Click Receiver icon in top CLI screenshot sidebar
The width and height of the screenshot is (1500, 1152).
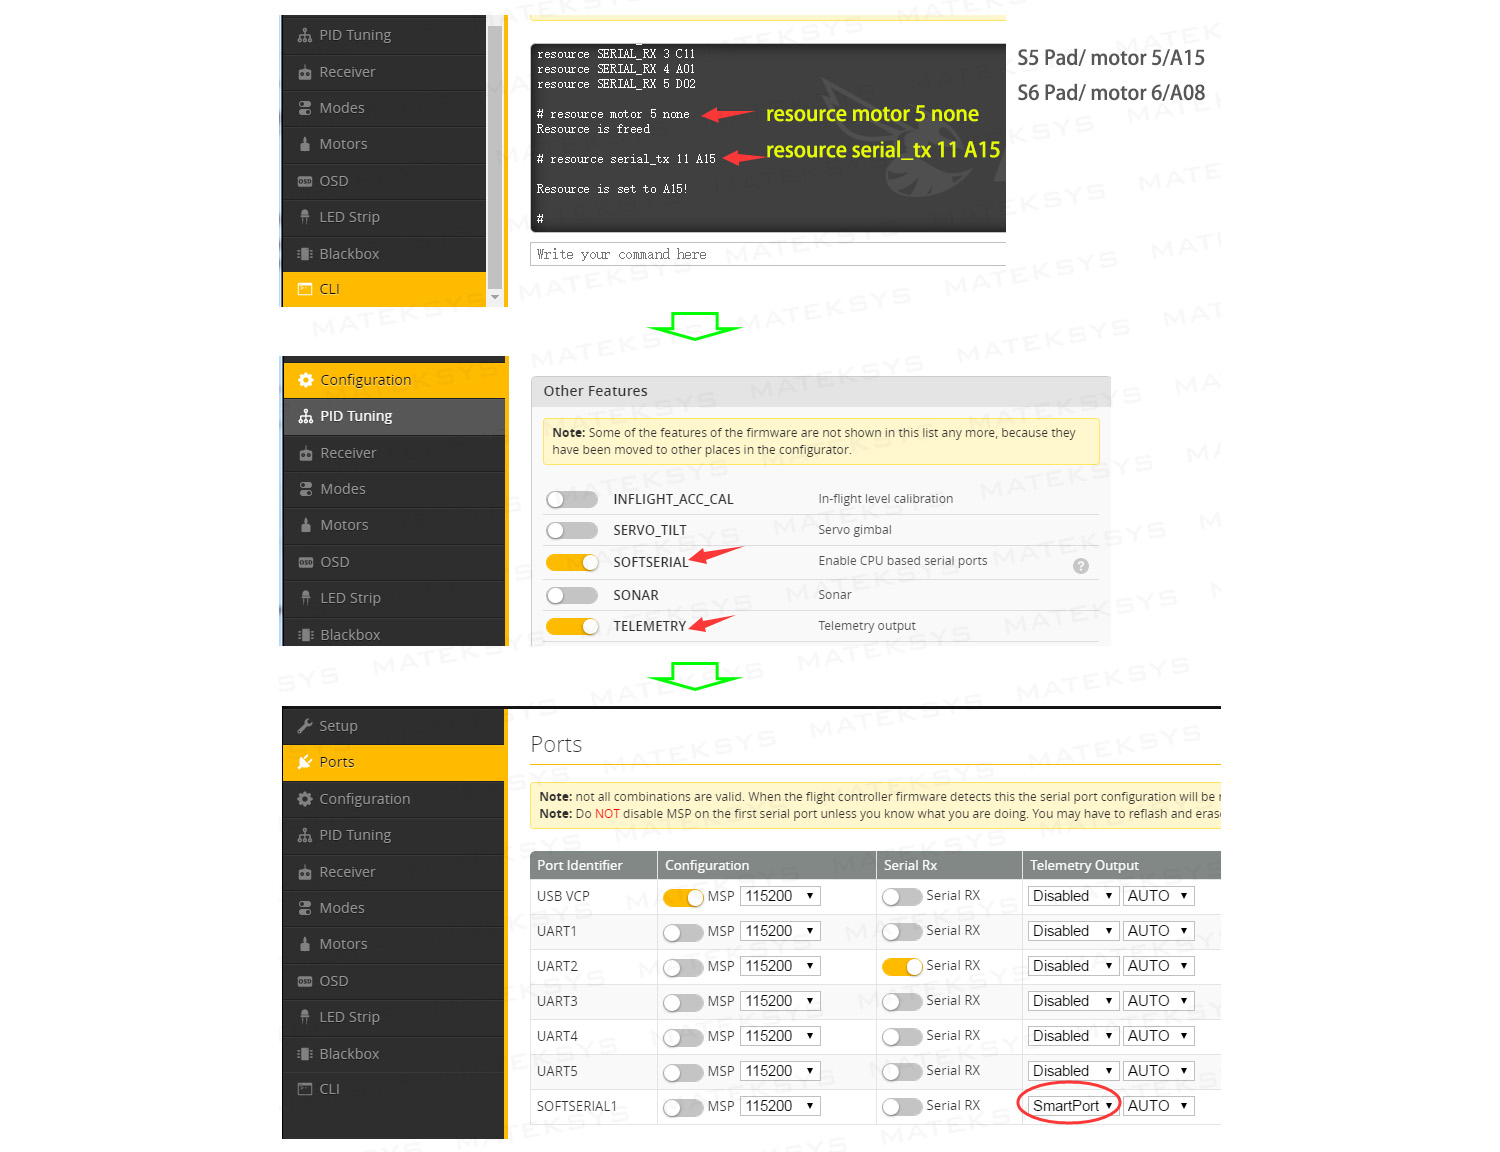(305, 72)
